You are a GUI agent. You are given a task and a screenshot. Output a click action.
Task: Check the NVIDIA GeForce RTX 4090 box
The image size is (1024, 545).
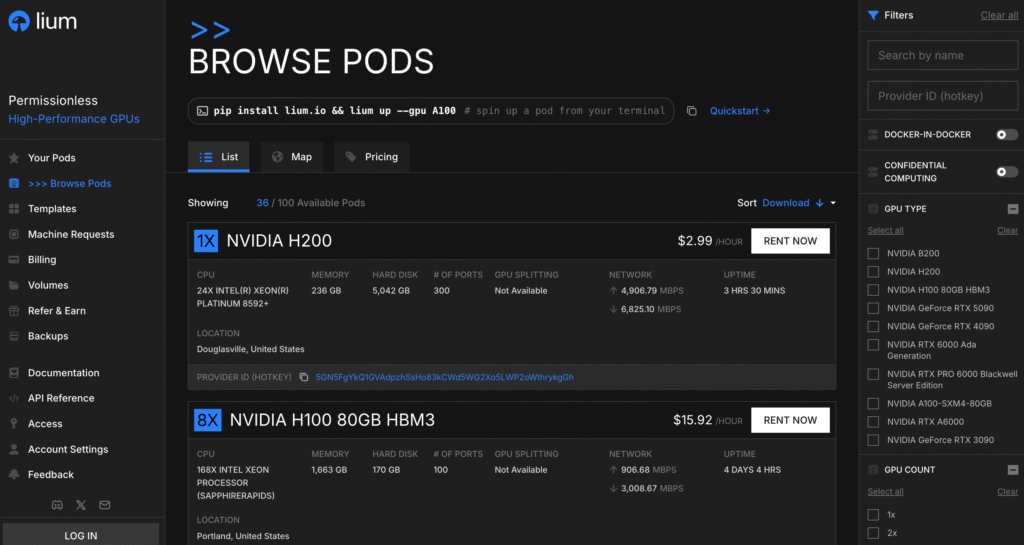873,326
